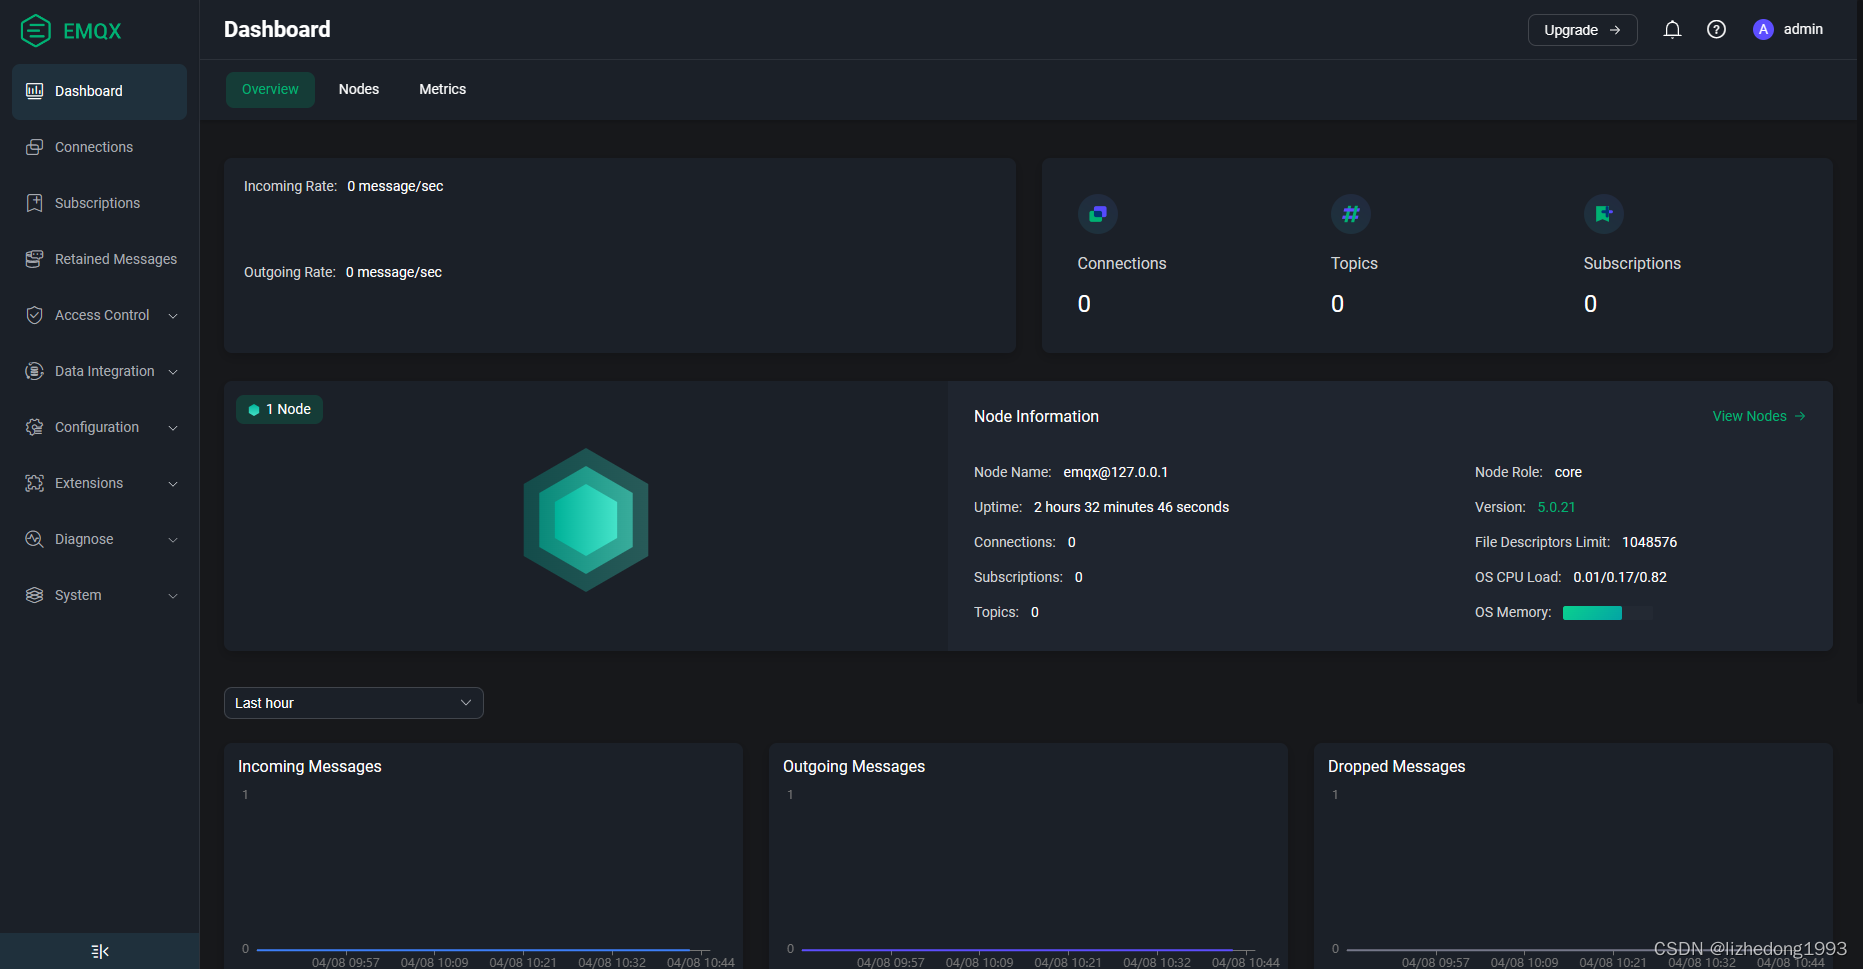Open Retained Messages in the sidebar
Viewport: 1863px width, 969px height.
click(x=100, y=259)
